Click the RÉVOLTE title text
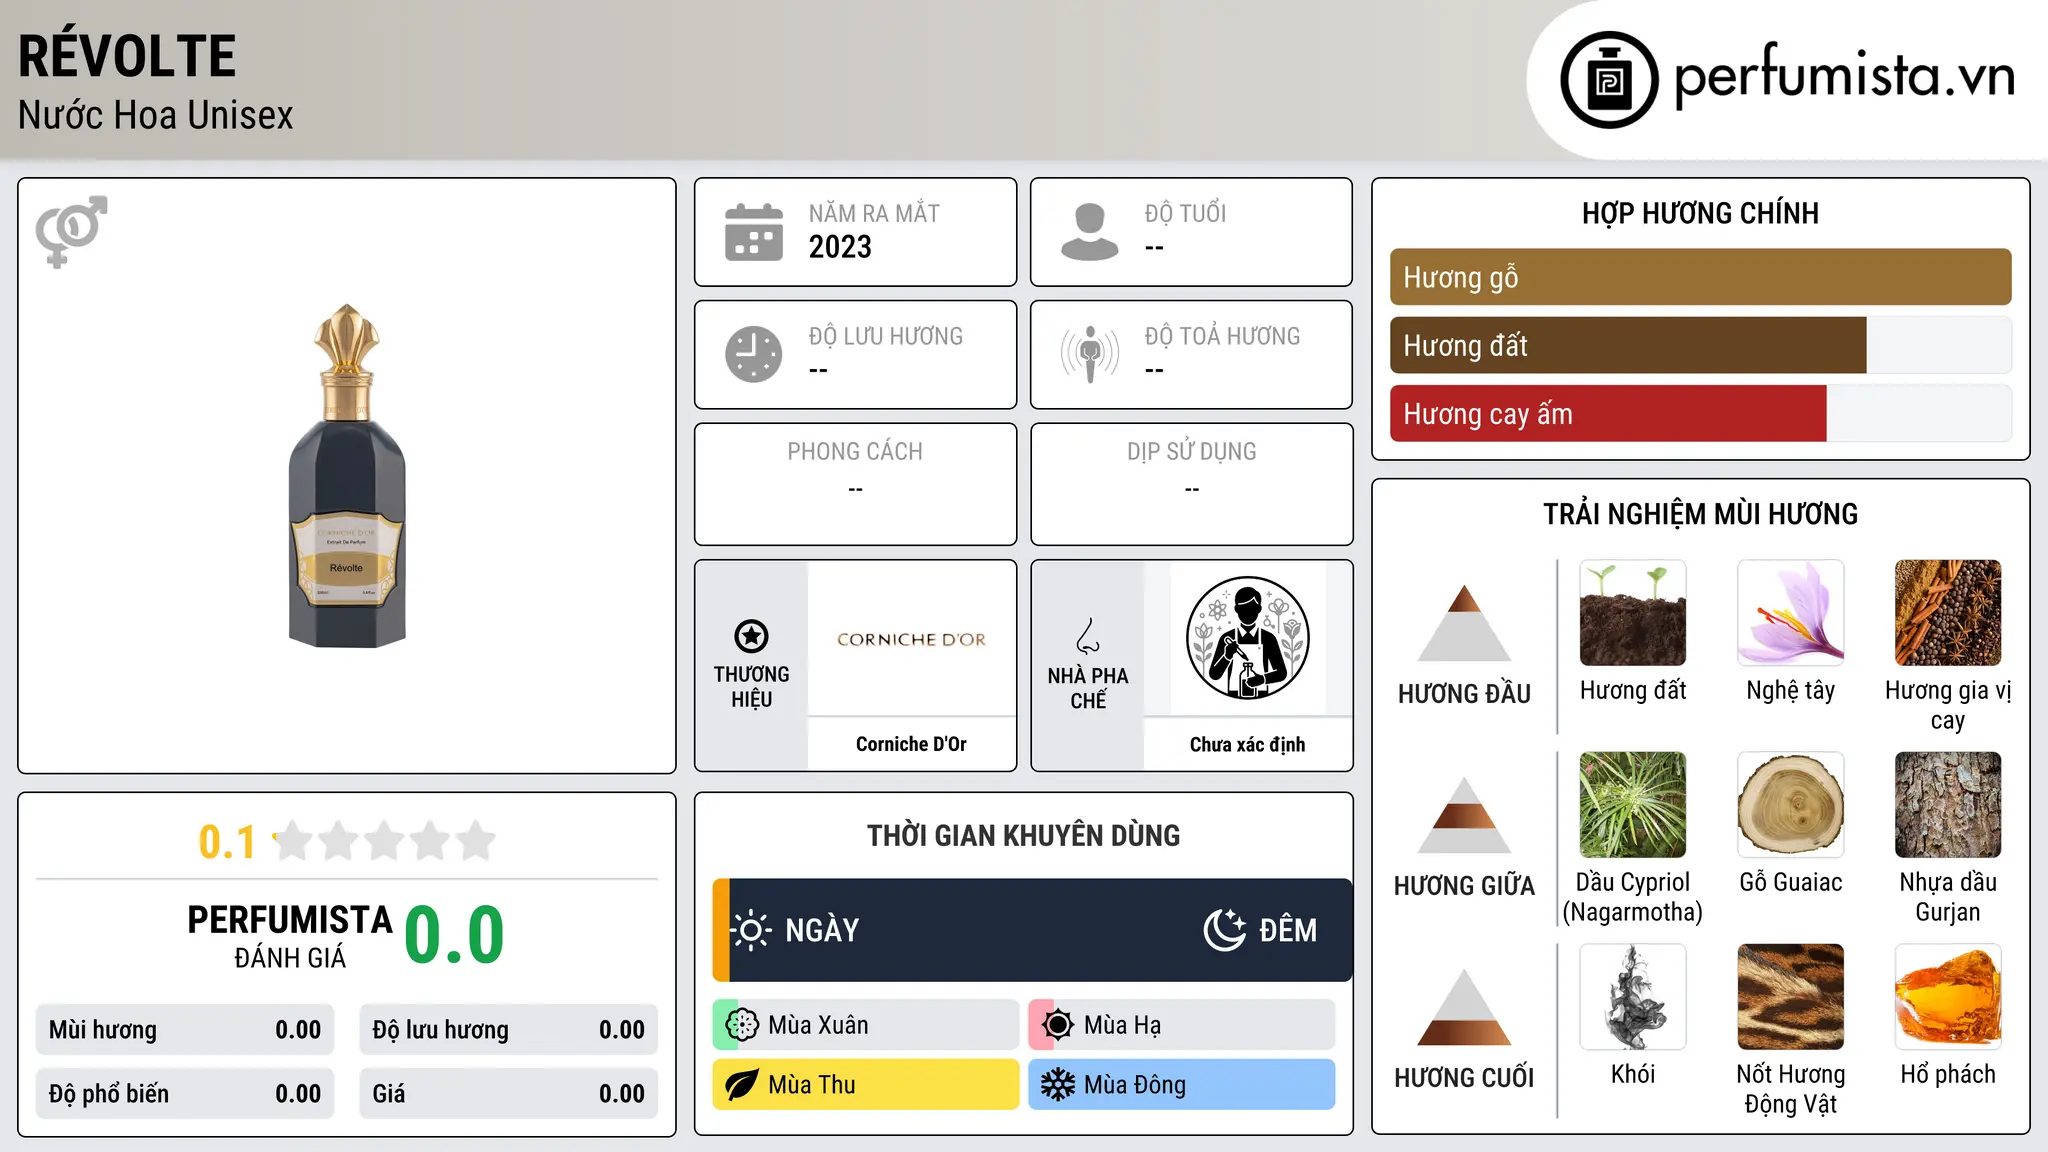The image size is (2048, 1152). point(127,56)
